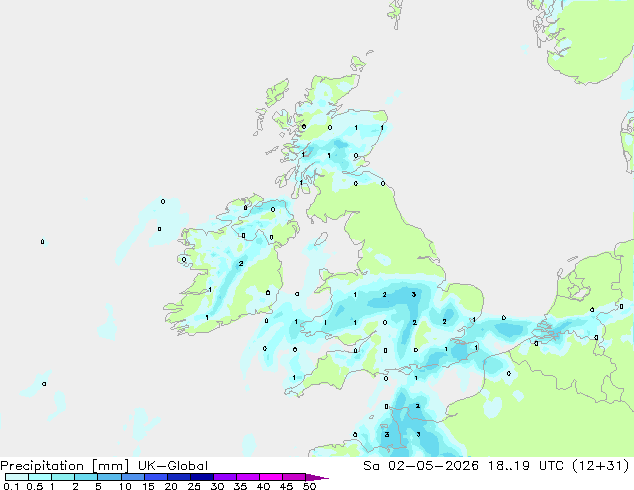634x490 pixels.
Task: Click the 40–45 mm magenta legend swatch
Action: (x=271, y=477)
